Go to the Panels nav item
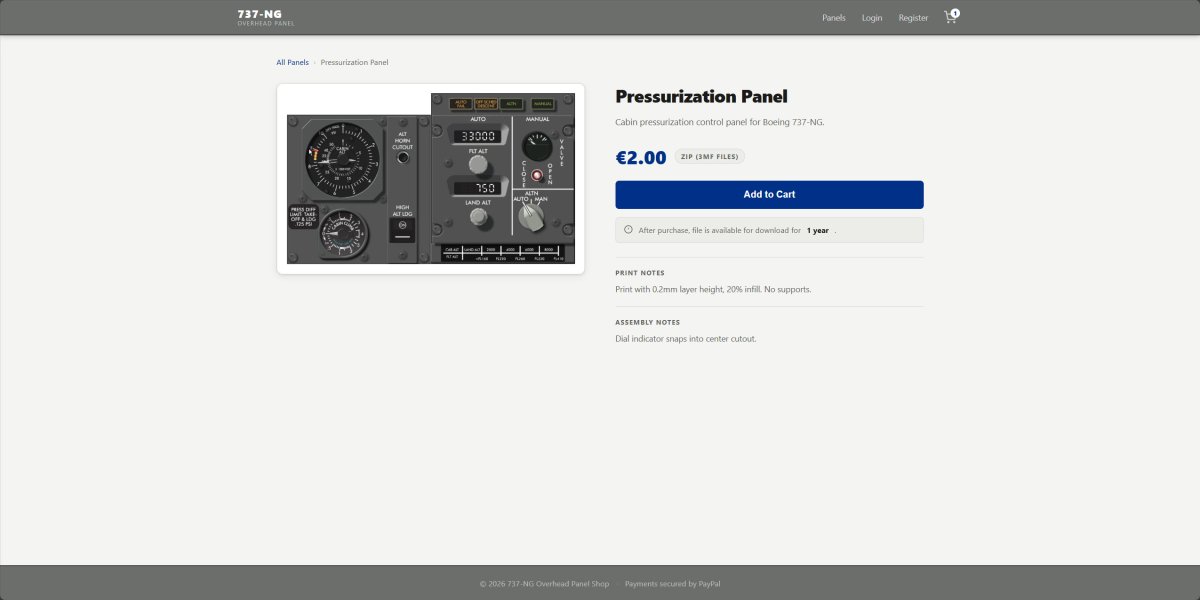This screenshot has height=600, width=1200. pyautogui.click(x=833, y=18)
